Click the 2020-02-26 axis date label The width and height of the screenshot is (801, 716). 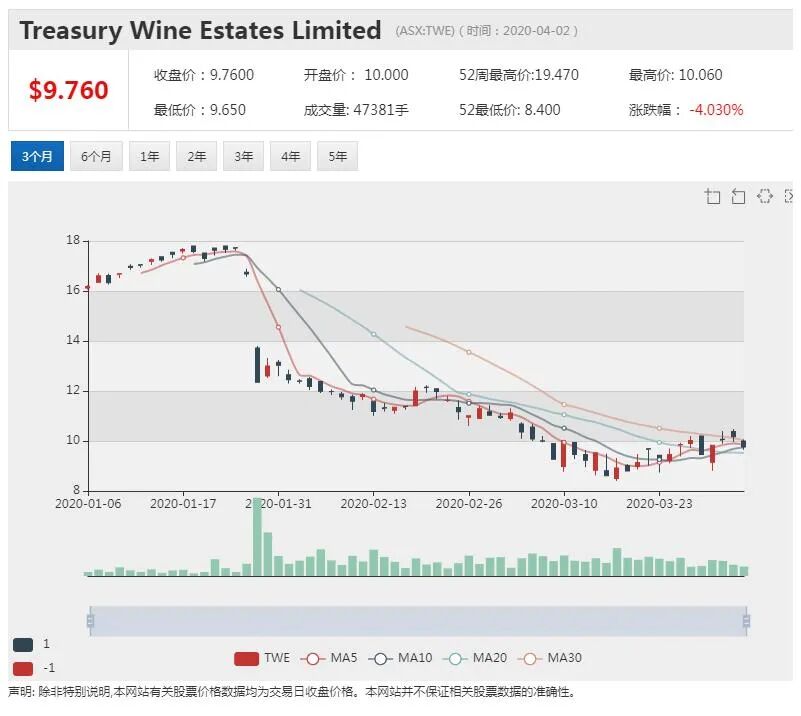468,504
